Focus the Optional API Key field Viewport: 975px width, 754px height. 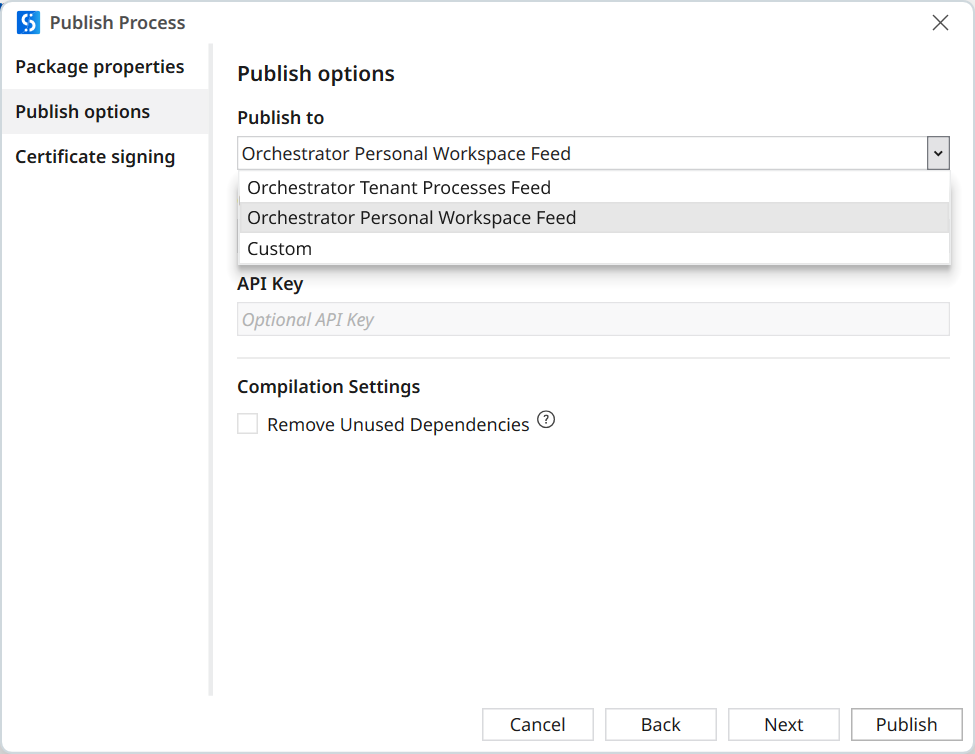pos(592,320)
